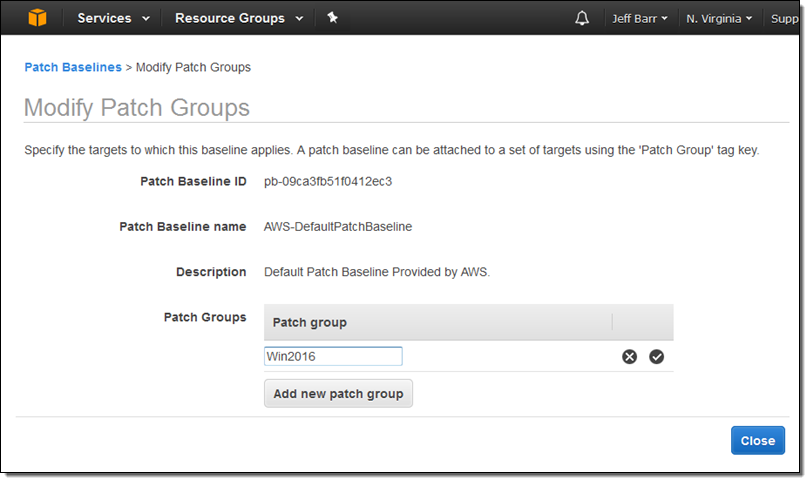
Task: Confirm the Win2016 patch group with checkmark
Action: [657, 356]
